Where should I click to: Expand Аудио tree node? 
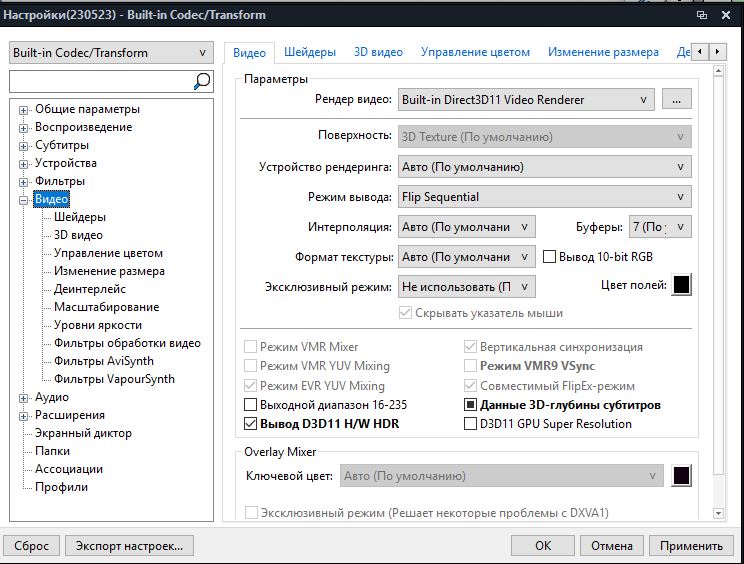(x=23, y=398)
